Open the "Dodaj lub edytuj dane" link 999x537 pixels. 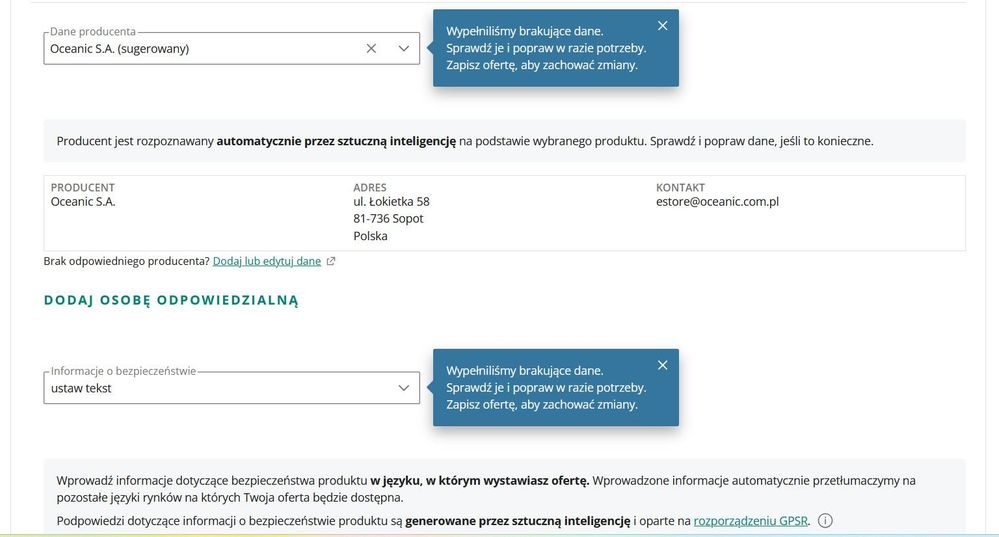[267, 261]
